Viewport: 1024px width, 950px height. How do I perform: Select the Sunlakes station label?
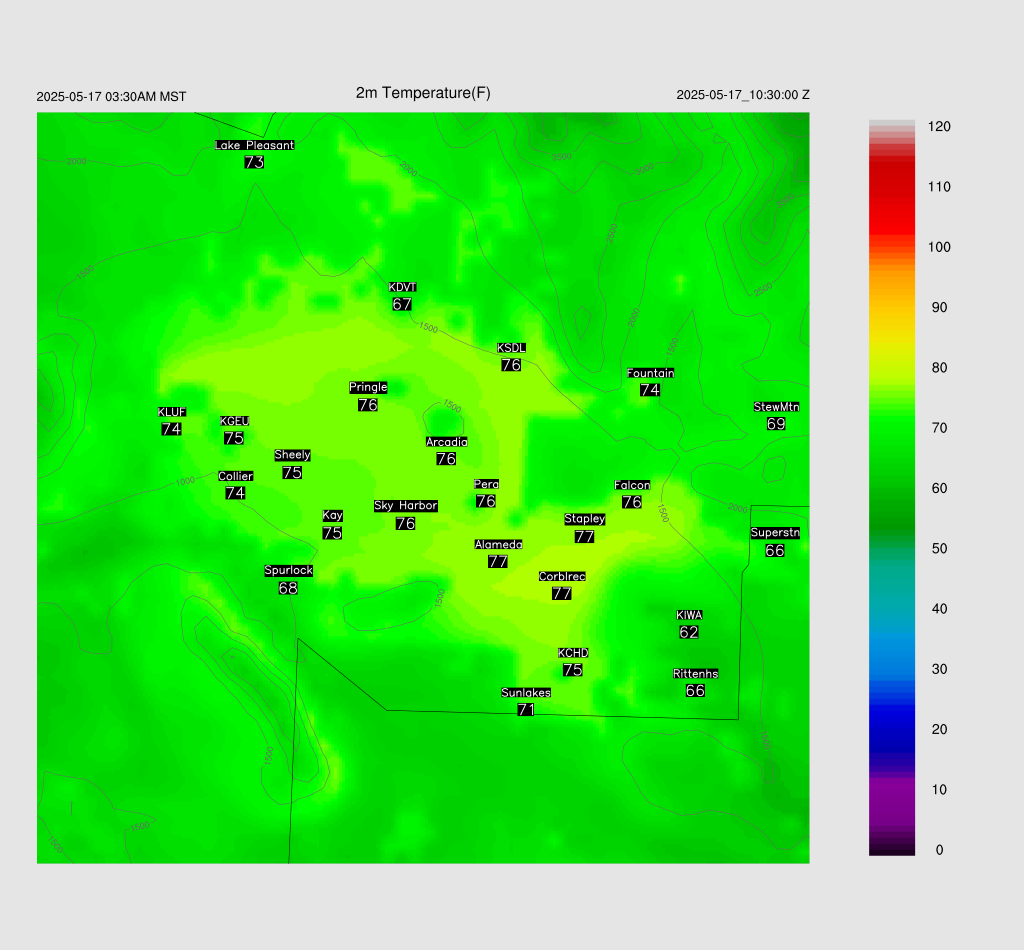(526, 693)
